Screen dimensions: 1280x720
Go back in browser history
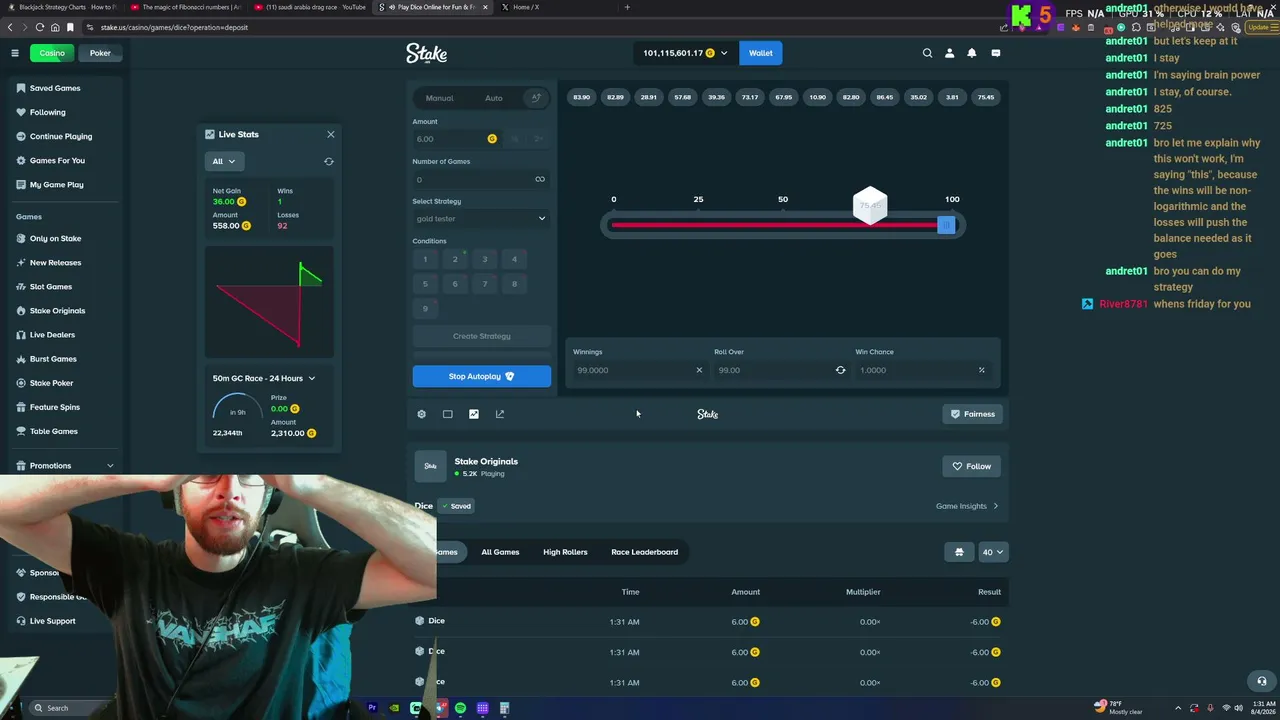tap(10, 27)
